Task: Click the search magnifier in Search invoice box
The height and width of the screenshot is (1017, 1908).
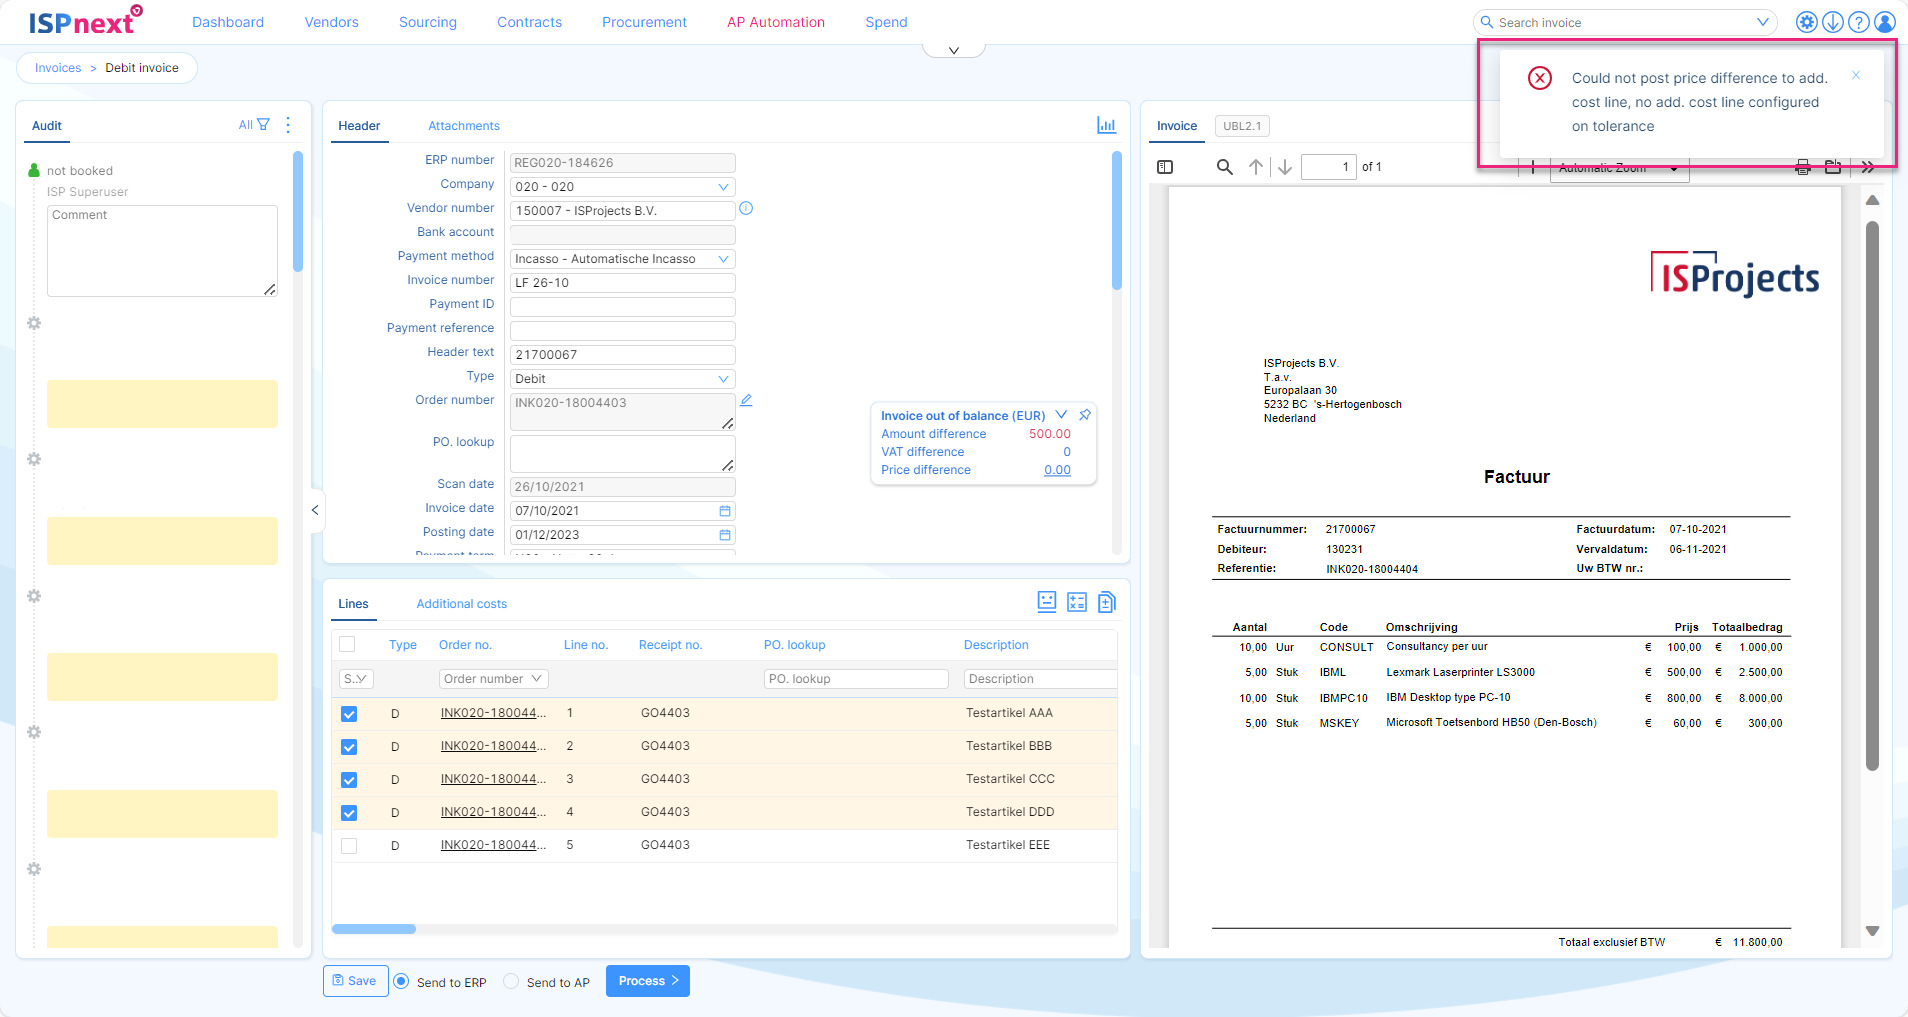Action: pos(1487,22)
